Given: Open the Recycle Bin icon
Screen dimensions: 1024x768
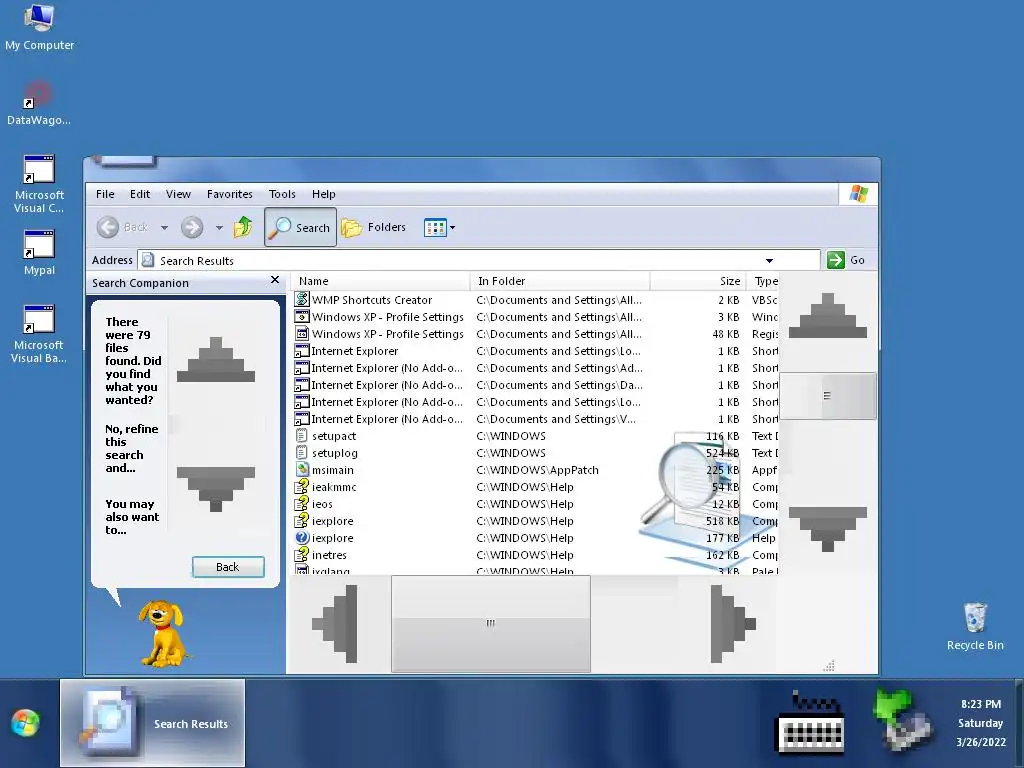Looking at the screenshot, I should tap(975, 626).
